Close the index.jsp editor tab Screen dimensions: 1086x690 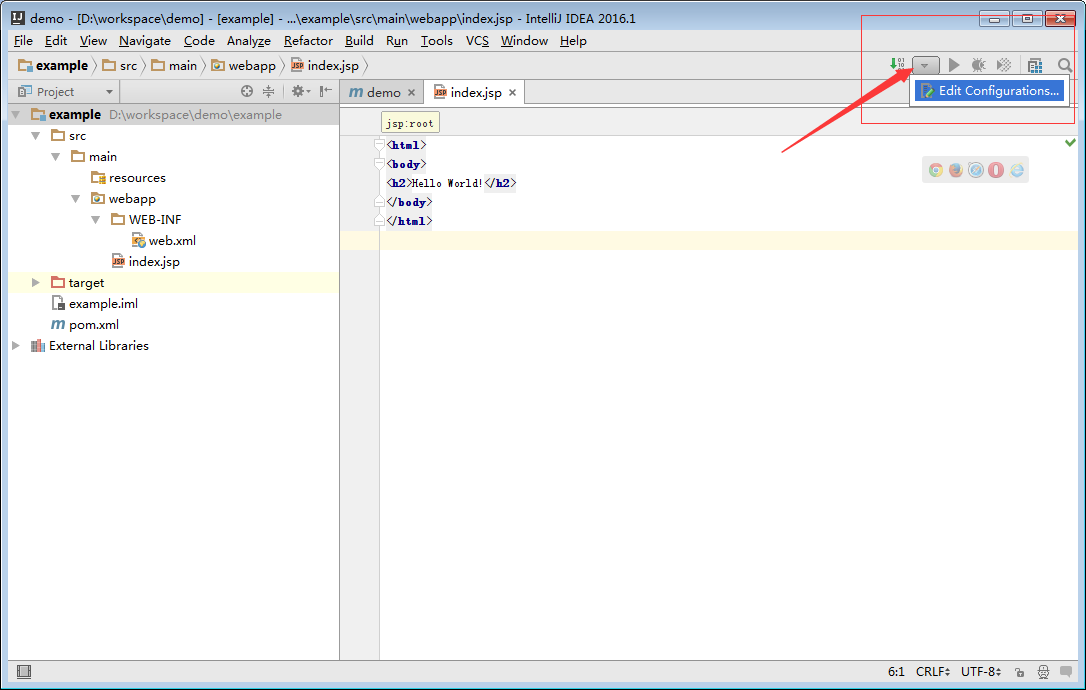(513, 92)
